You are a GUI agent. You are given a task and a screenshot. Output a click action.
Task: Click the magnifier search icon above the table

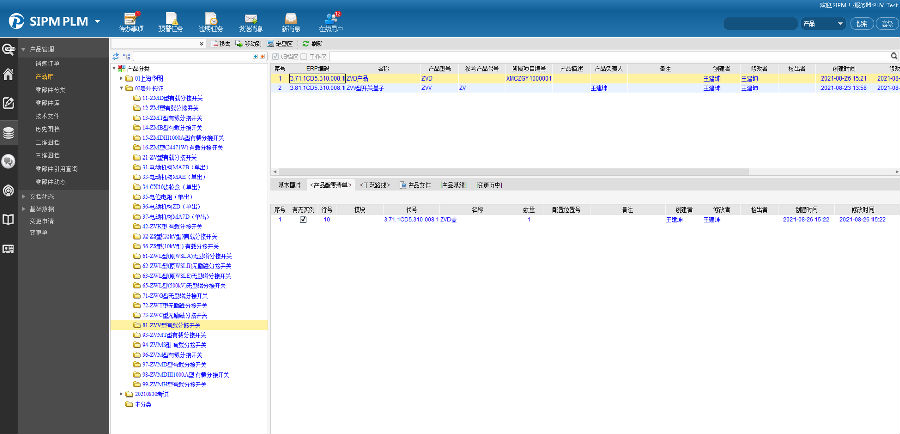click(893, 56)
